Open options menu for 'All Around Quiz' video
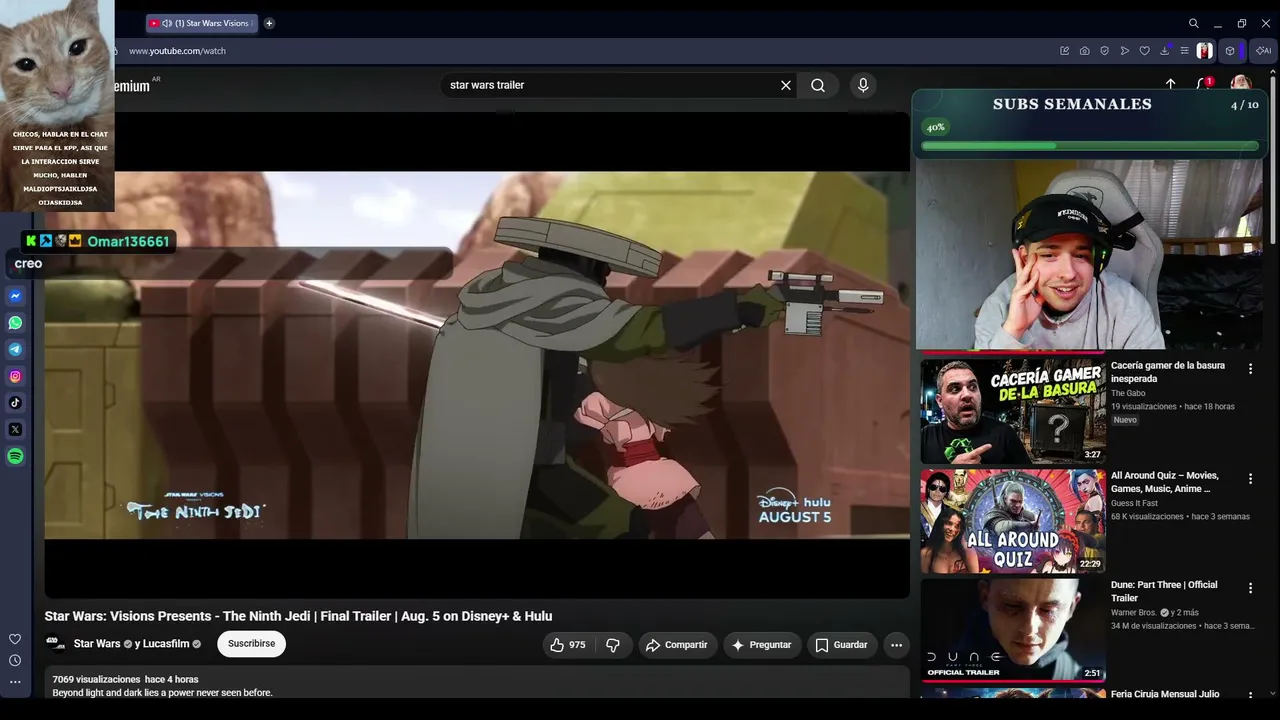Image resolution: width=1280 pixels, height=720 pixels. [1250, 479]
